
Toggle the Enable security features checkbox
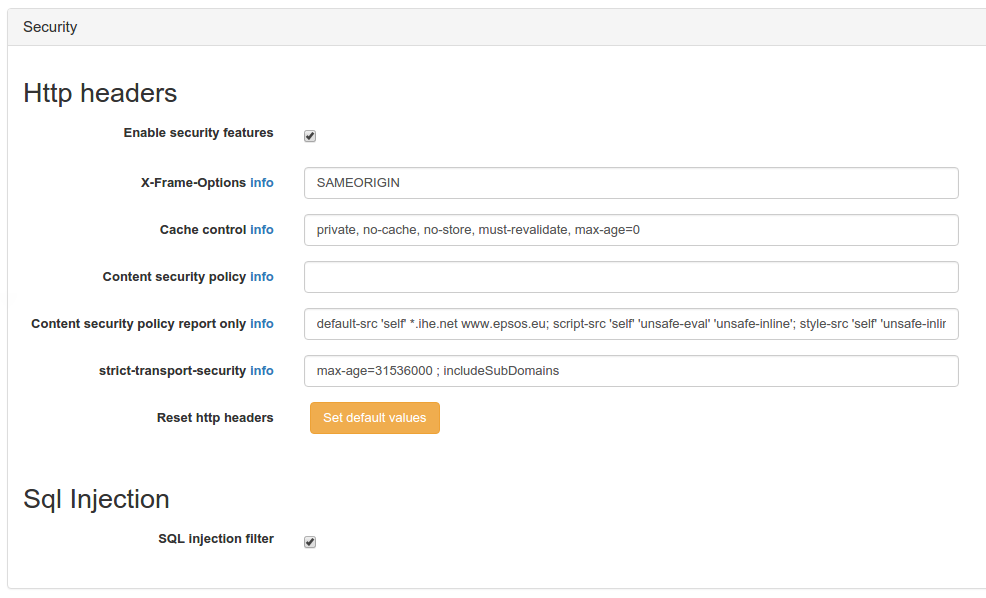pos(310,136)
